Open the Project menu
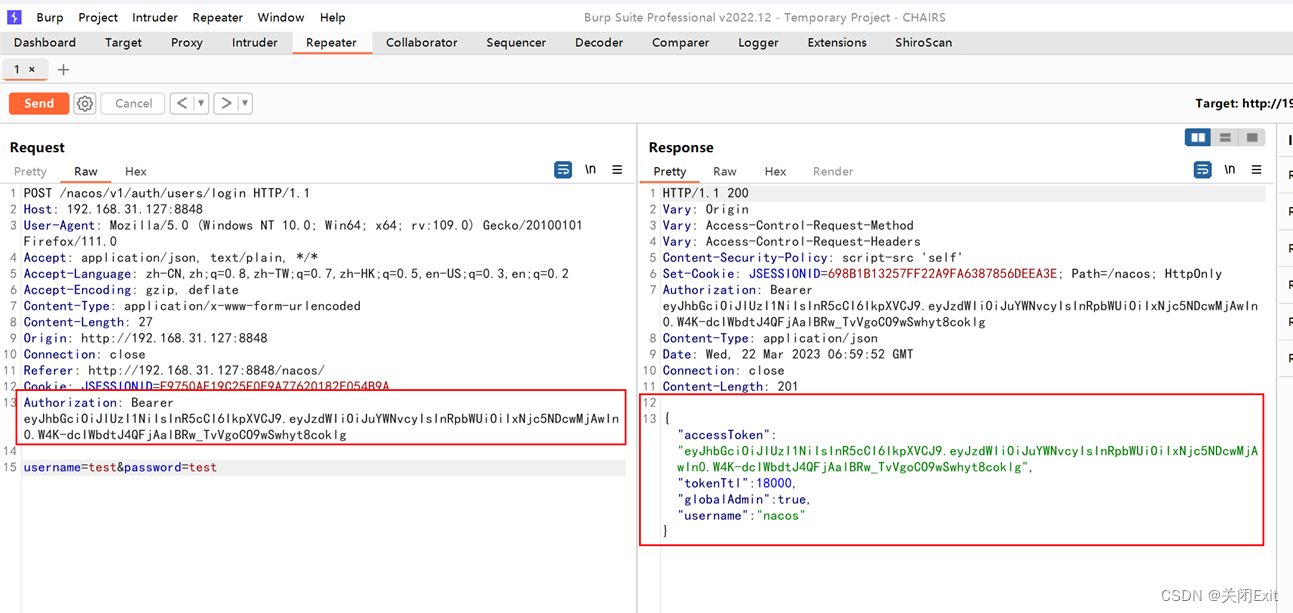This screenshot has height=613, width=1293. coord(98,17)
